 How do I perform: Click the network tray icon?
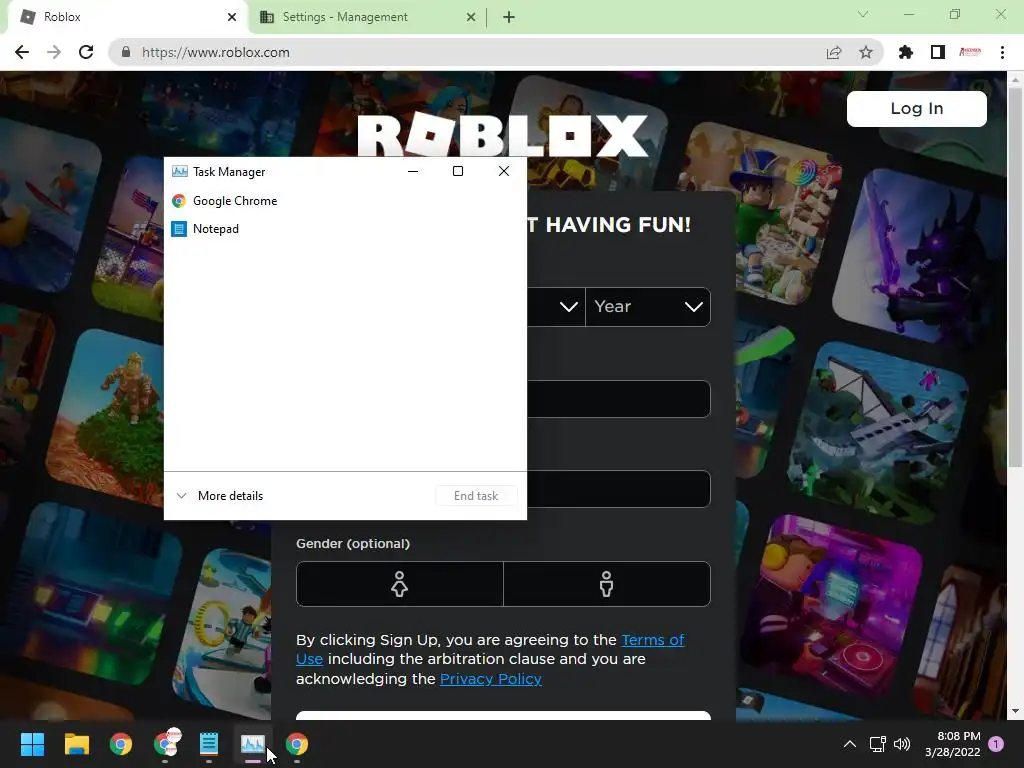tap(878, 744)
